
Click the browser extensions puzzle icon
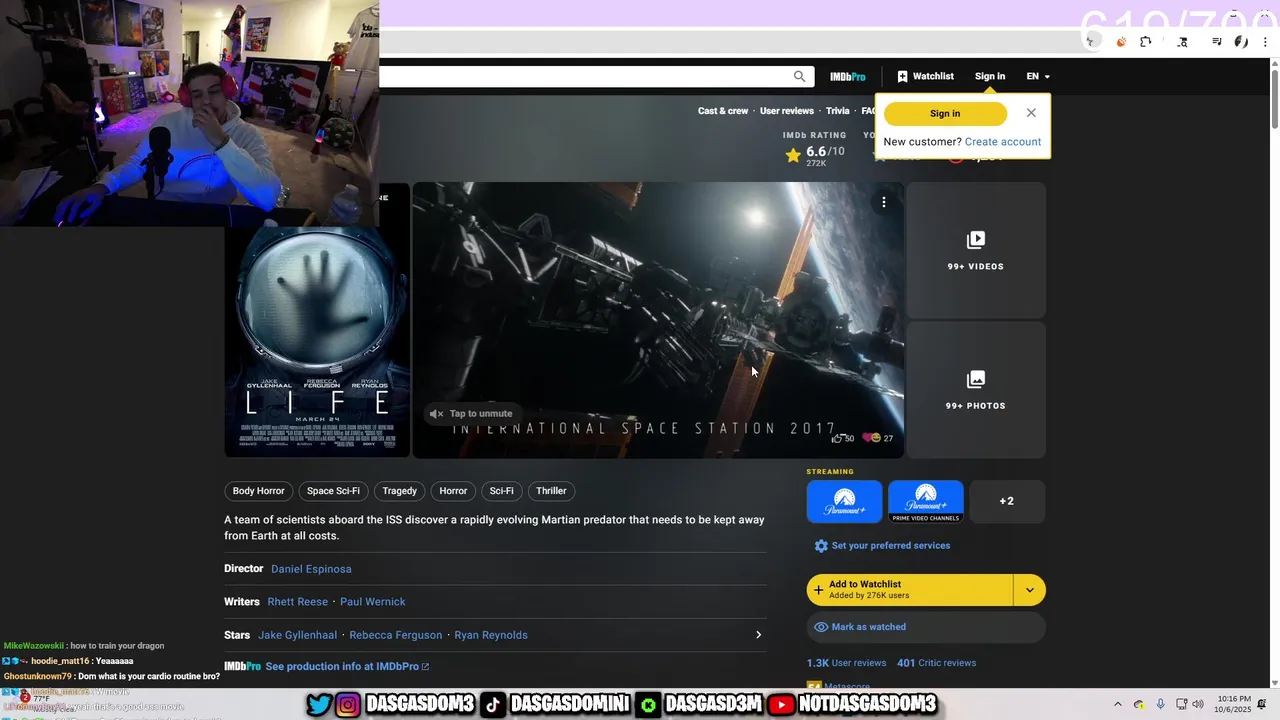[1146, 42]
